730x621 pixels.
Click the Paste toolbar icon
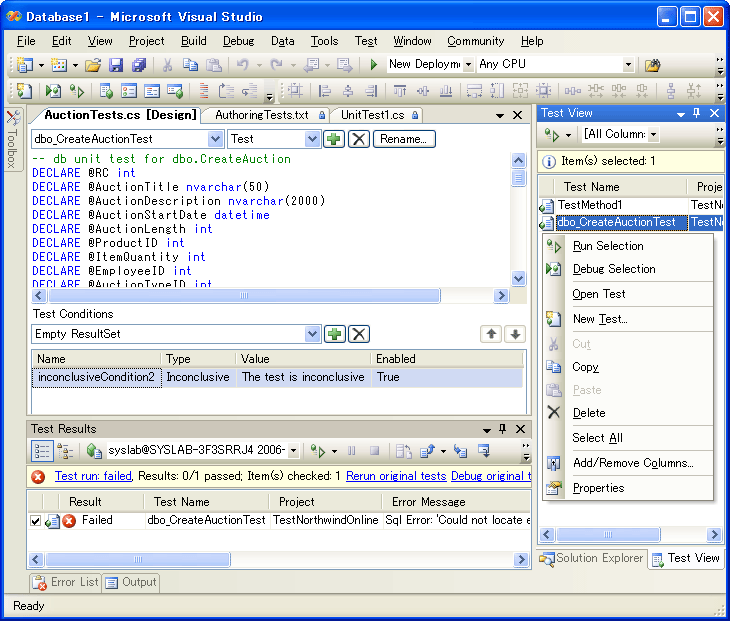click(213, 65)
